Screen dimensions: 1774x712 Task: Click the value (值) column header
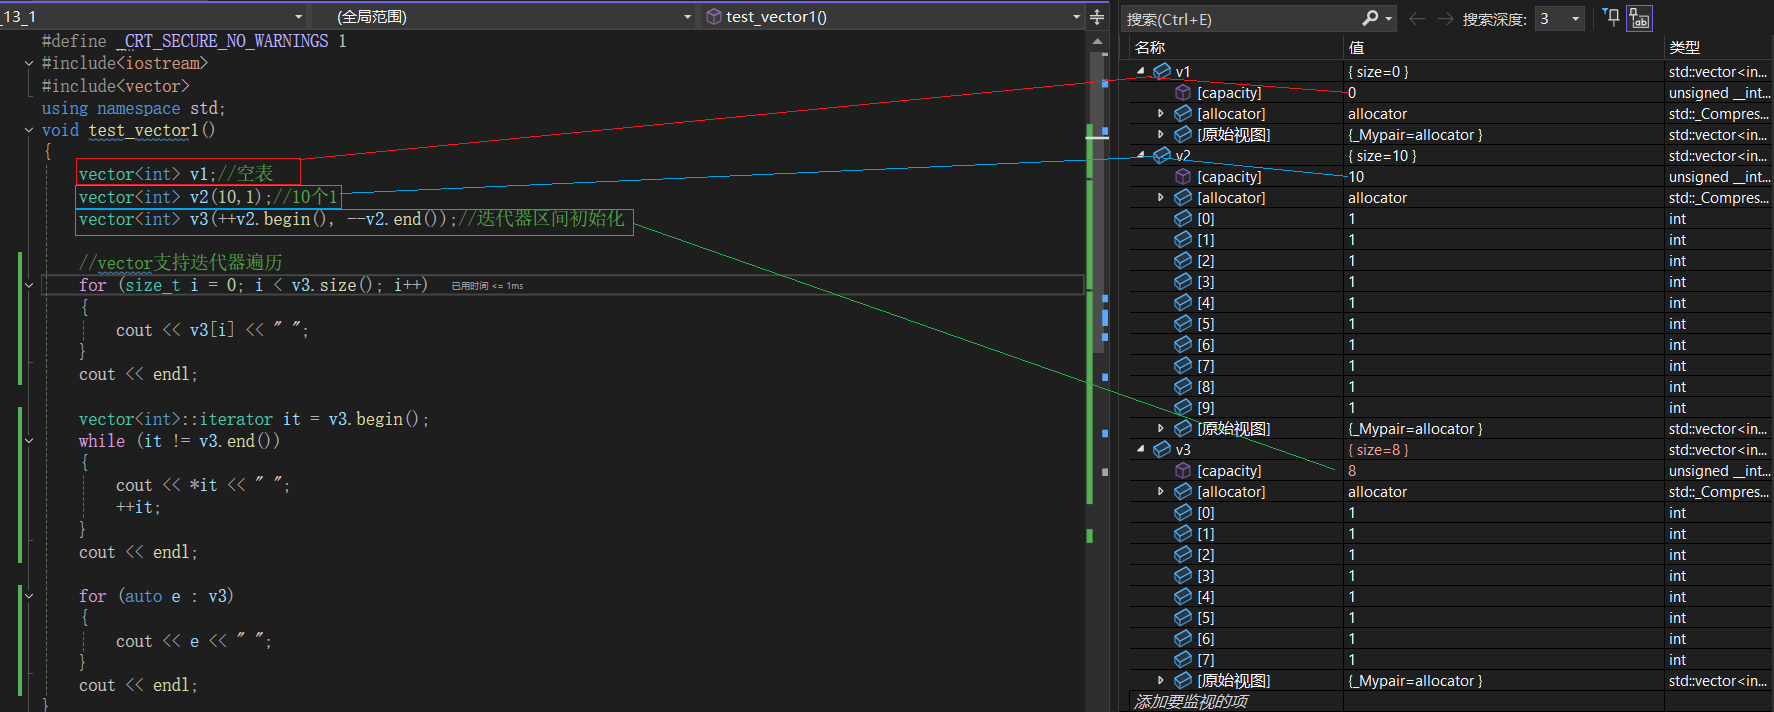[x=1503, y=47]
